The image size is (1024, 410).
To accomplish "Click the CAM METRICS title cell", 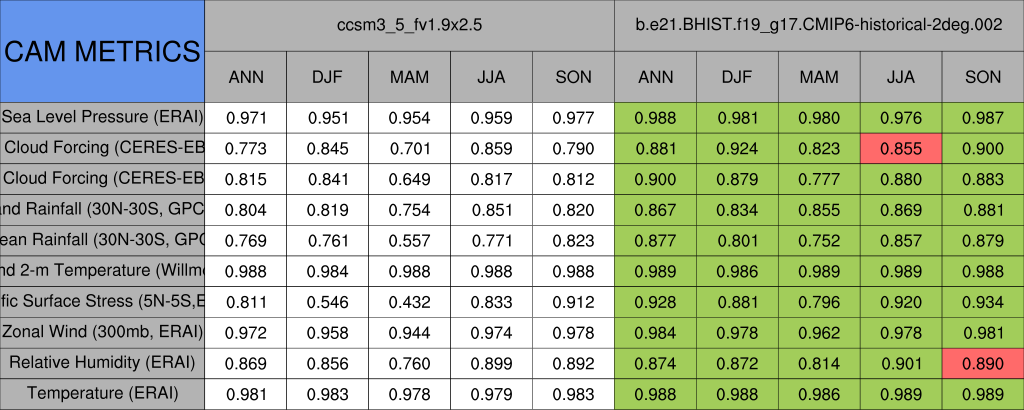I will coord(102,51).
